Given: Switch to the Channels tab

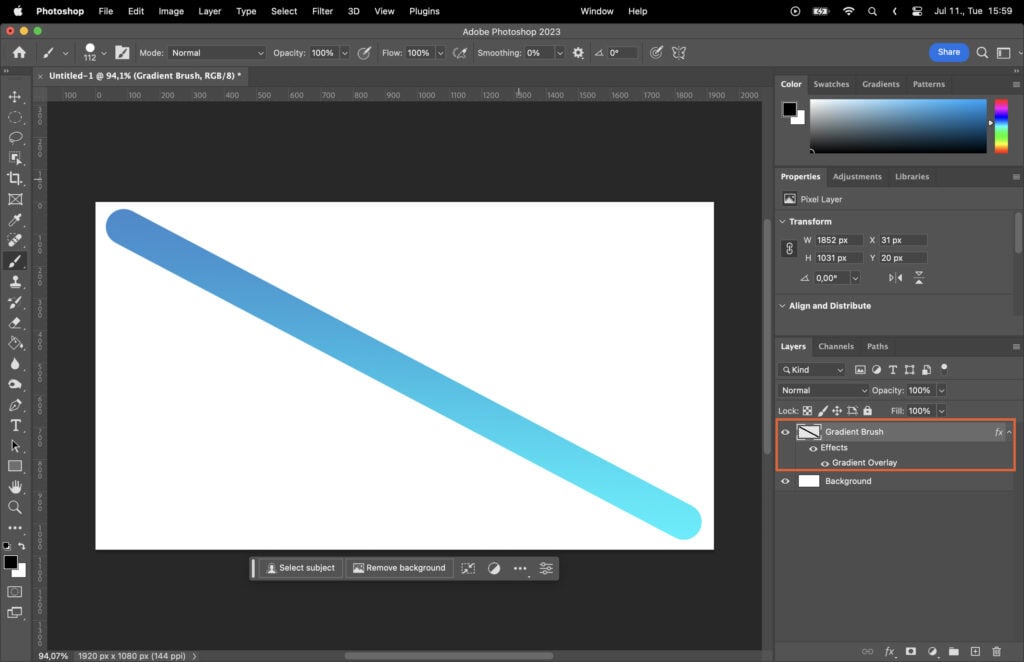Looking at the screenshot, I should 836,346.
